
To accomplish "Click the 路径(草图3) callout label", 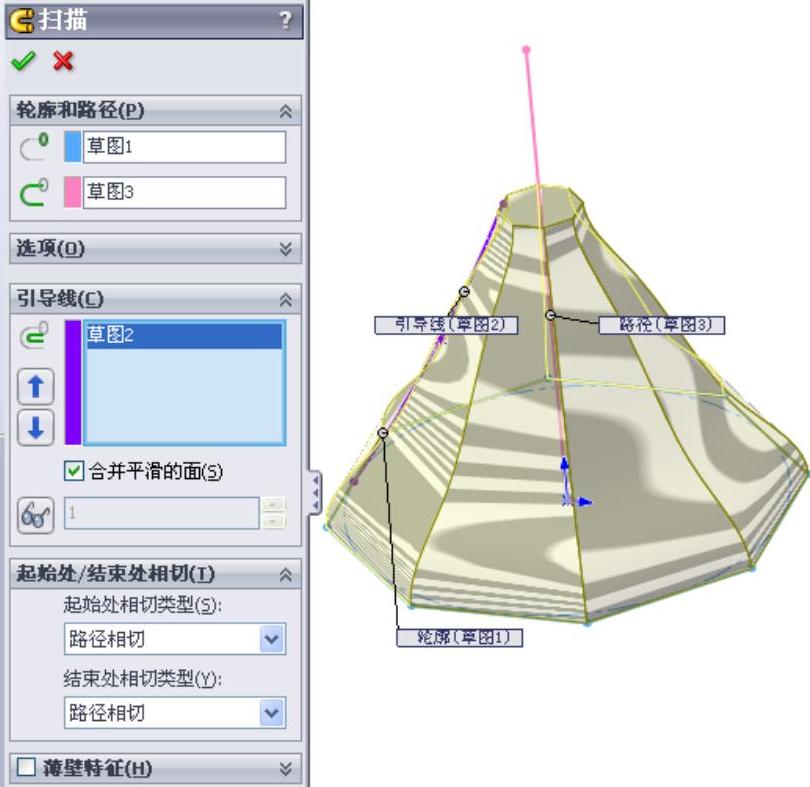I will [662, 325].
